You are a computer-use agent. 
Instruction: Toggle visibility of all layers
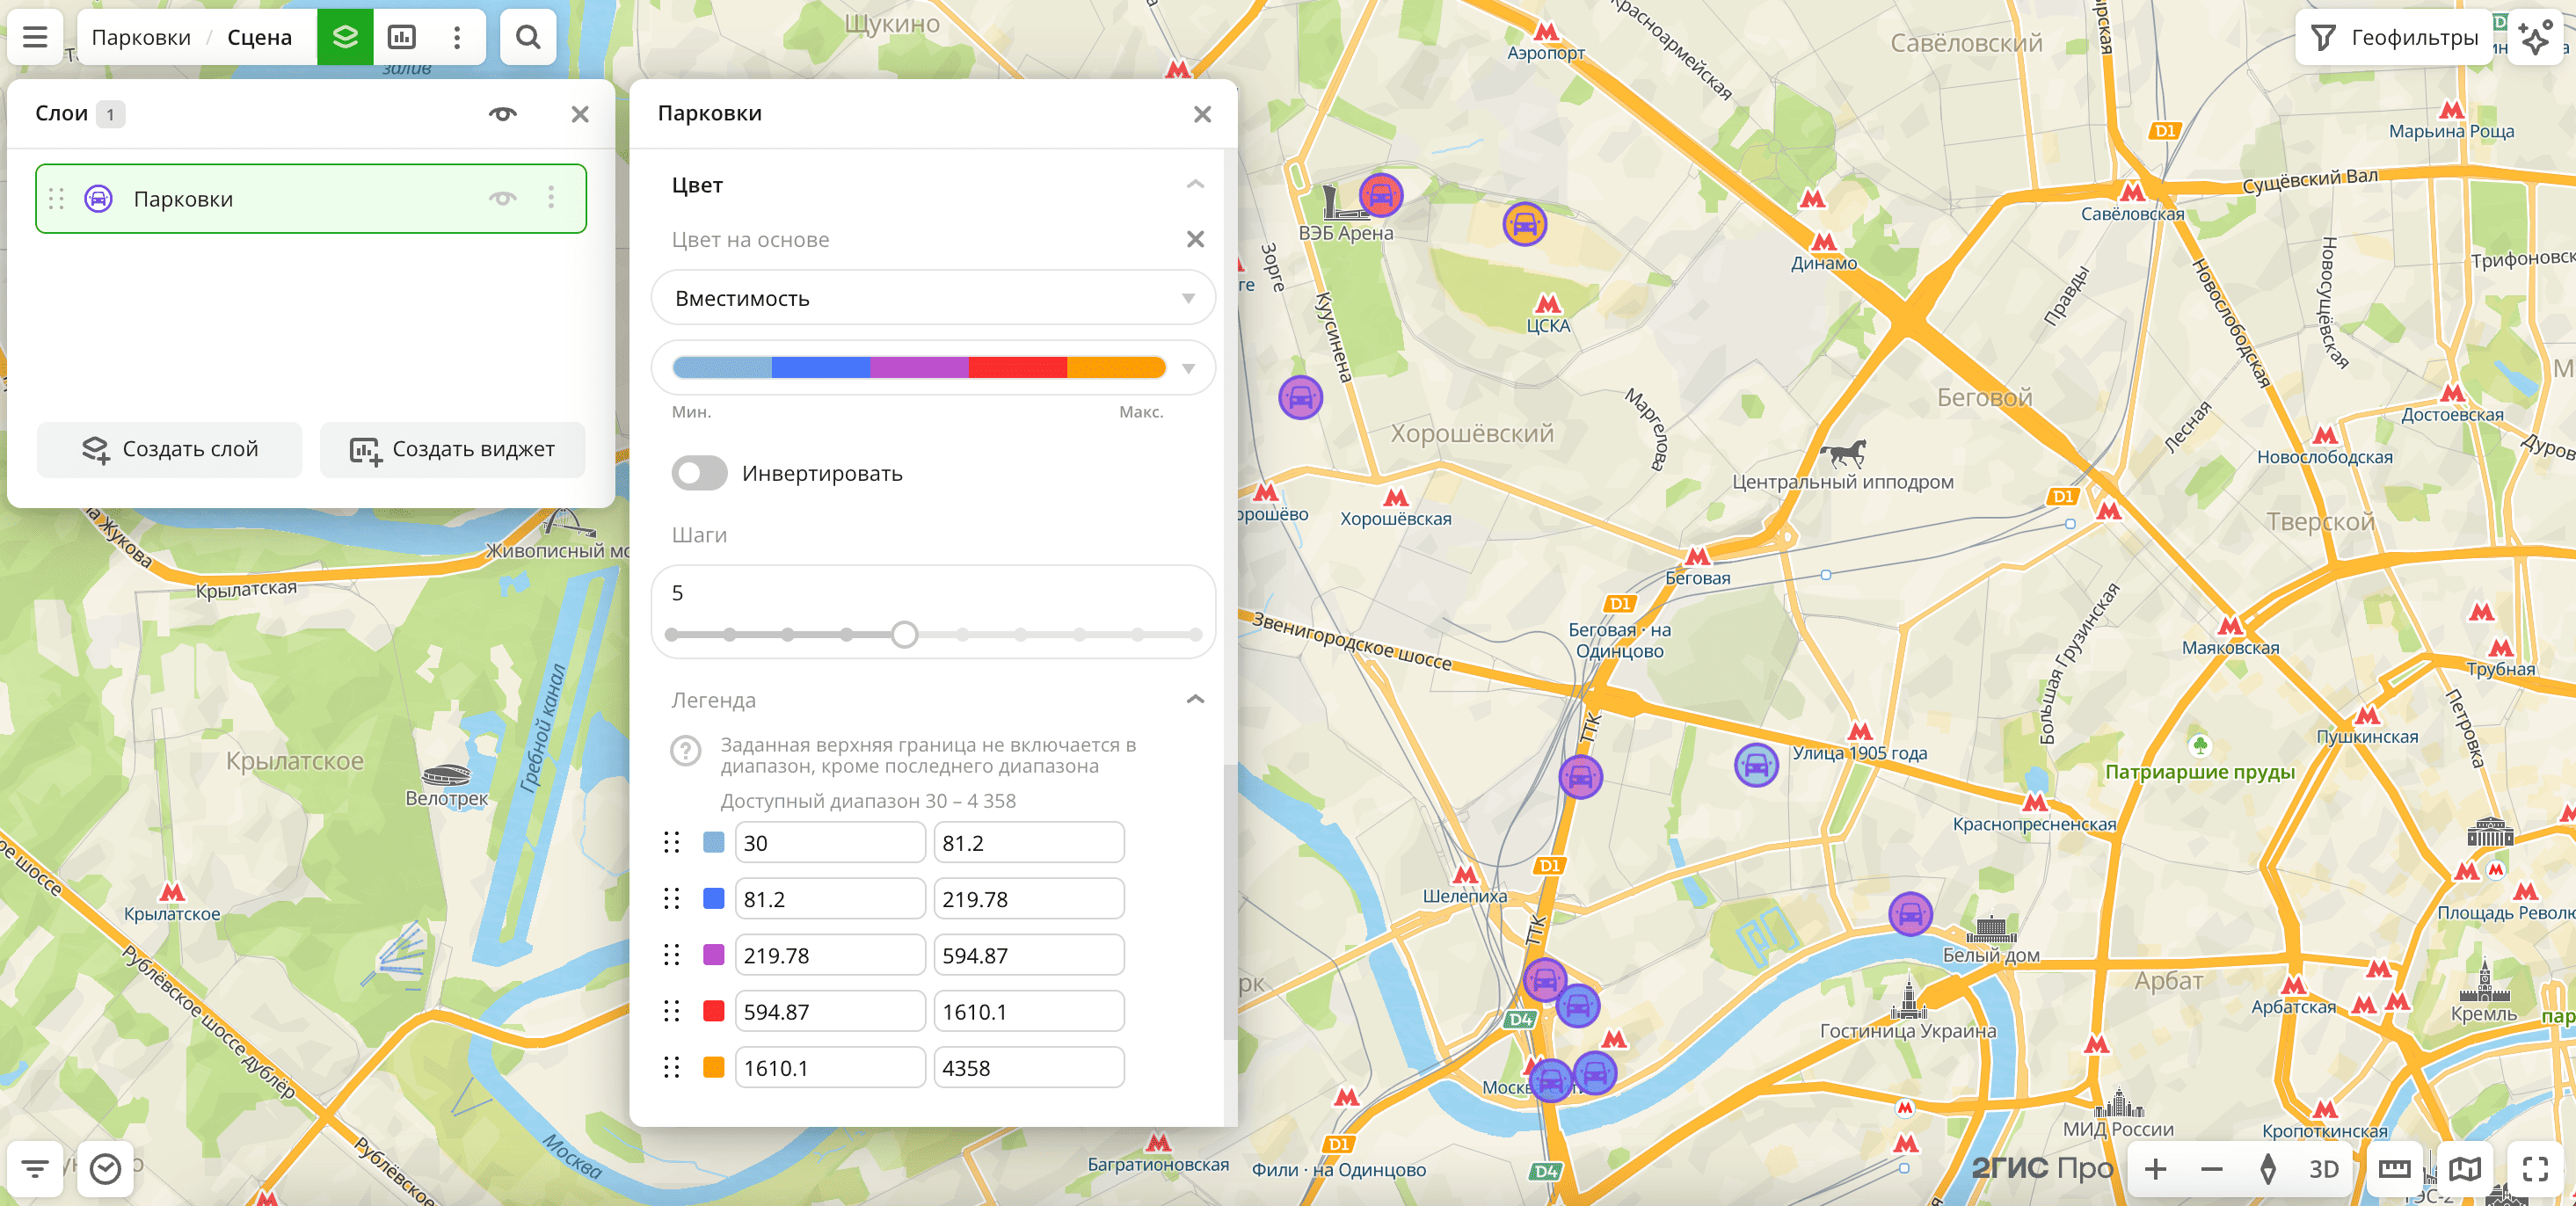(502, 114)
